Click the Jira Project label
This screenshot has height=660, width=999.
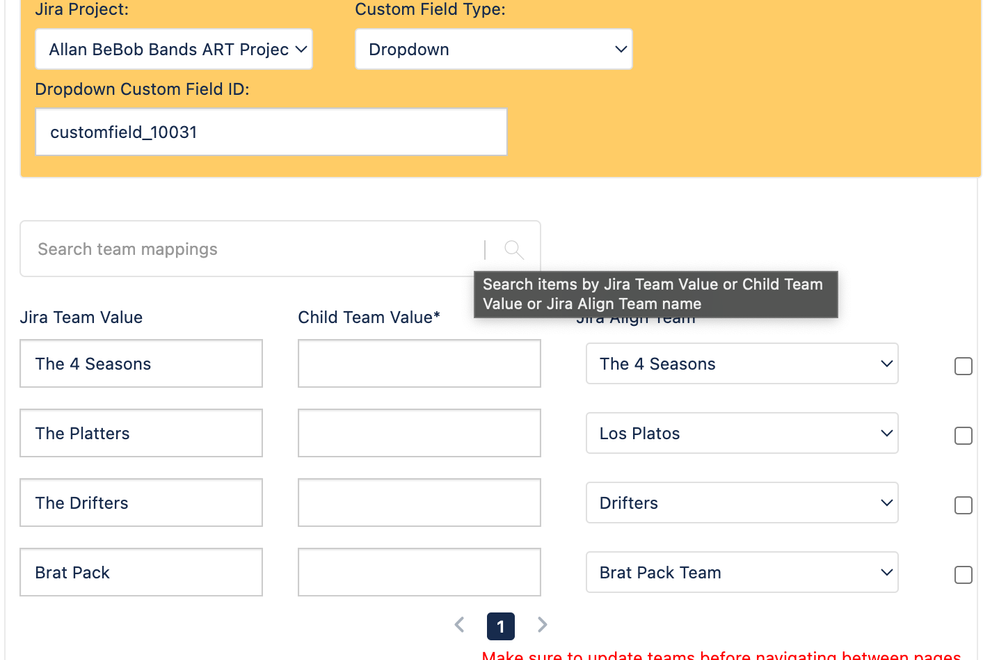82,10
